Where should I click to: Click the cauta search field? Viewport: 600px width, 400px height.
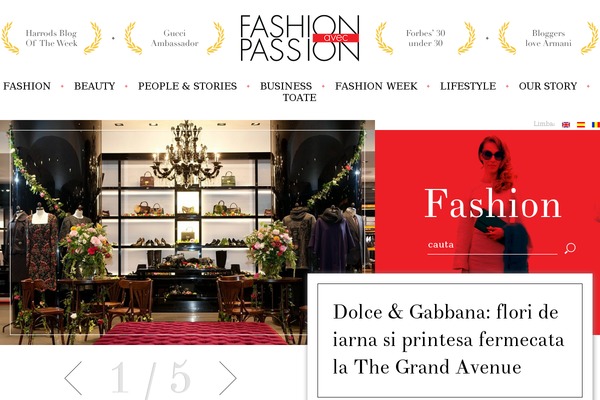[x=492, y=245]
